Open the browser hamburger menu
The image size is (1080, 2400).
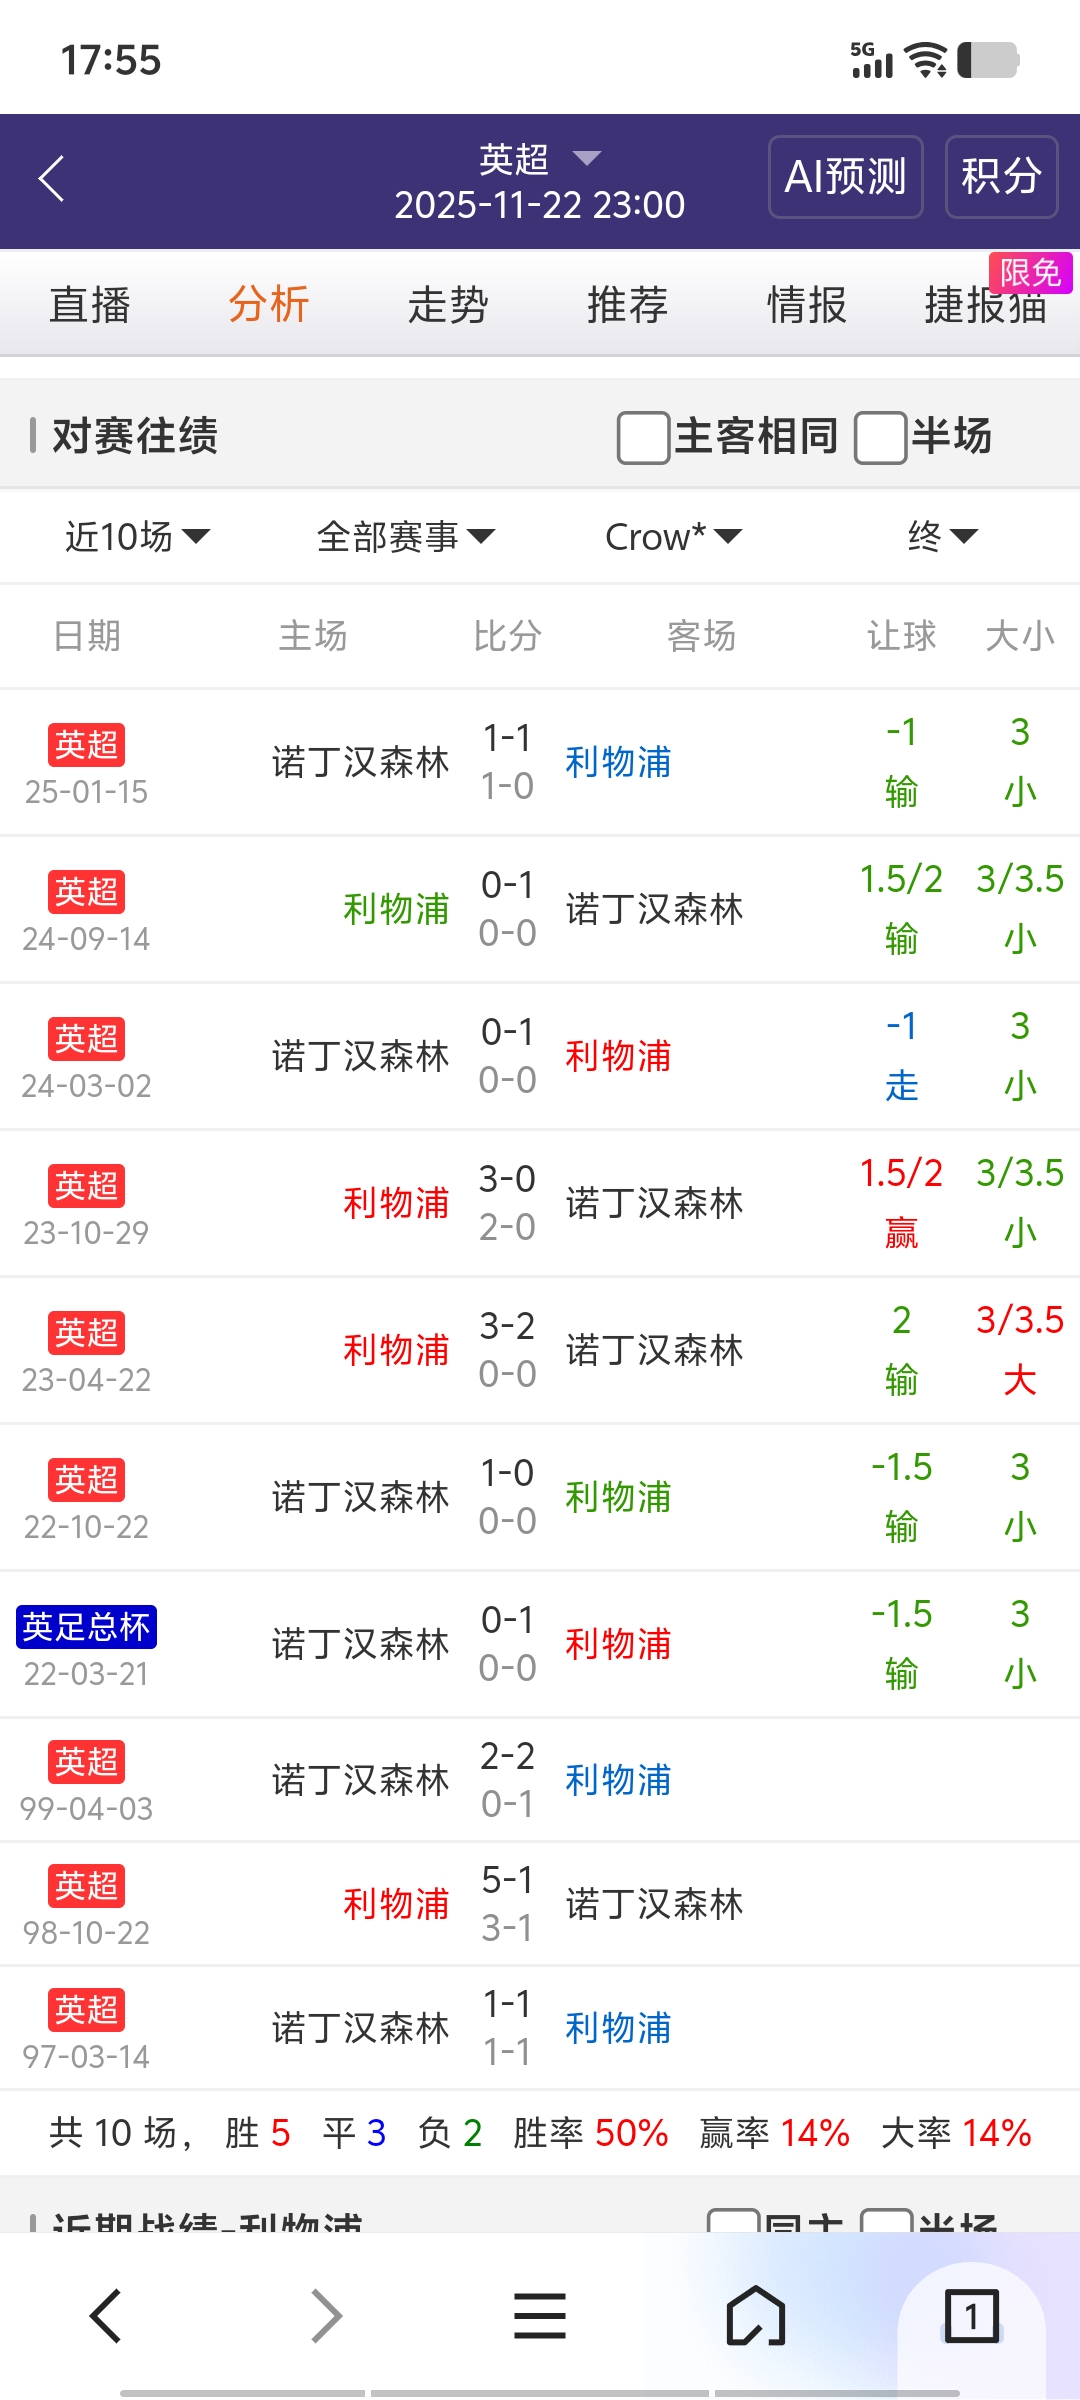540,2316
